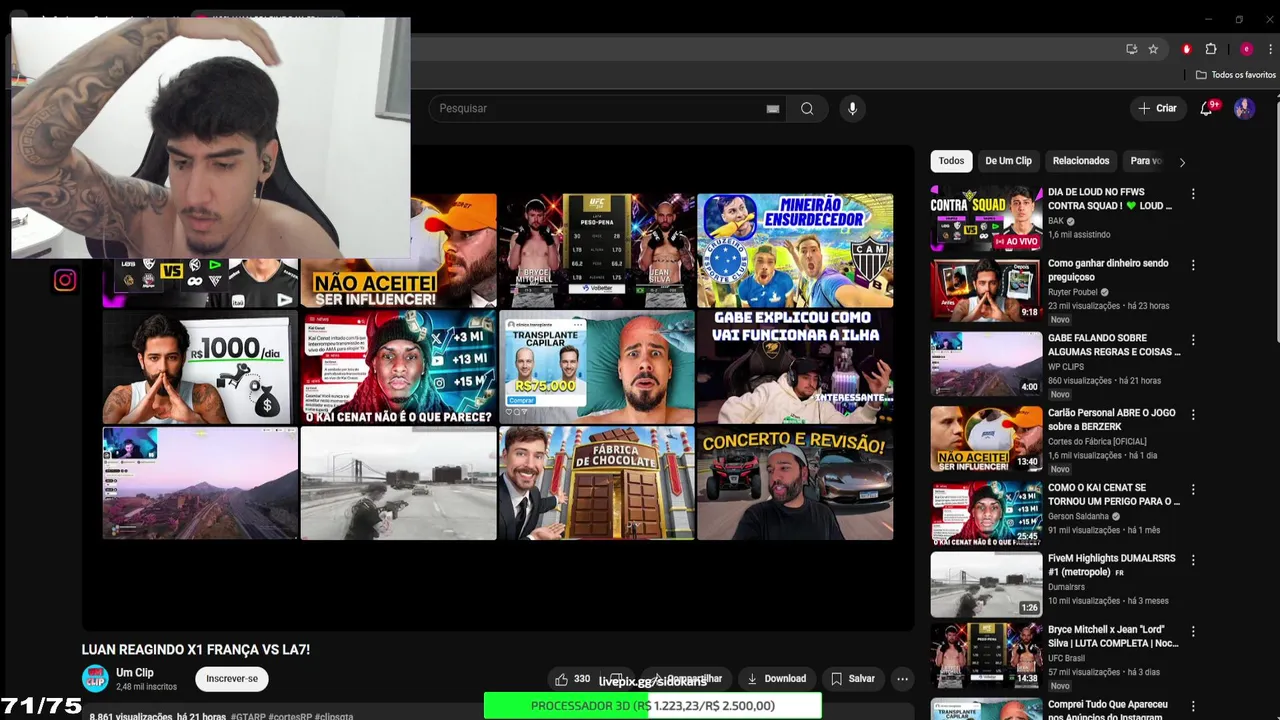Open UFC Bryce vs Jean endscreen thumbnail
1280x720 pixels.
click(x=597, y=250)
